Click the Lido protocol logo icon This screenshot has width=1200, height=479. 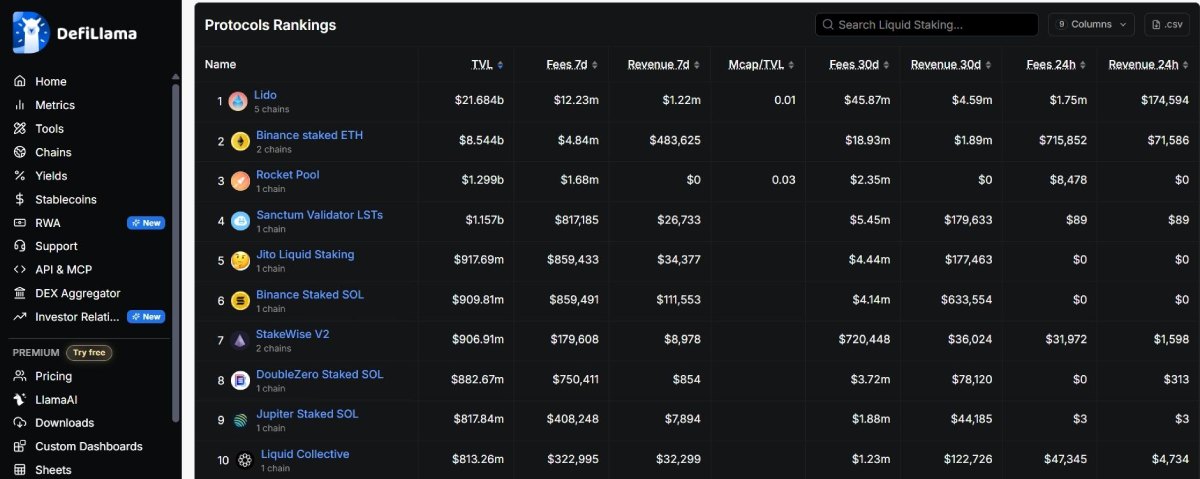click(237, 101)
